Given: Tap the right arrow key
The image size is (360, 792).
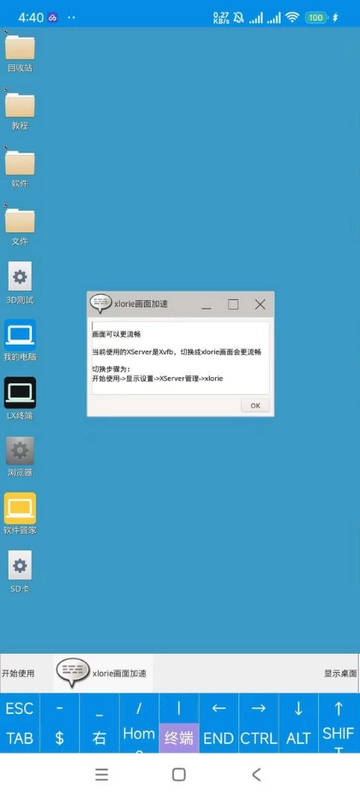Looking at the screenshot, I should (x=259, y=709).
